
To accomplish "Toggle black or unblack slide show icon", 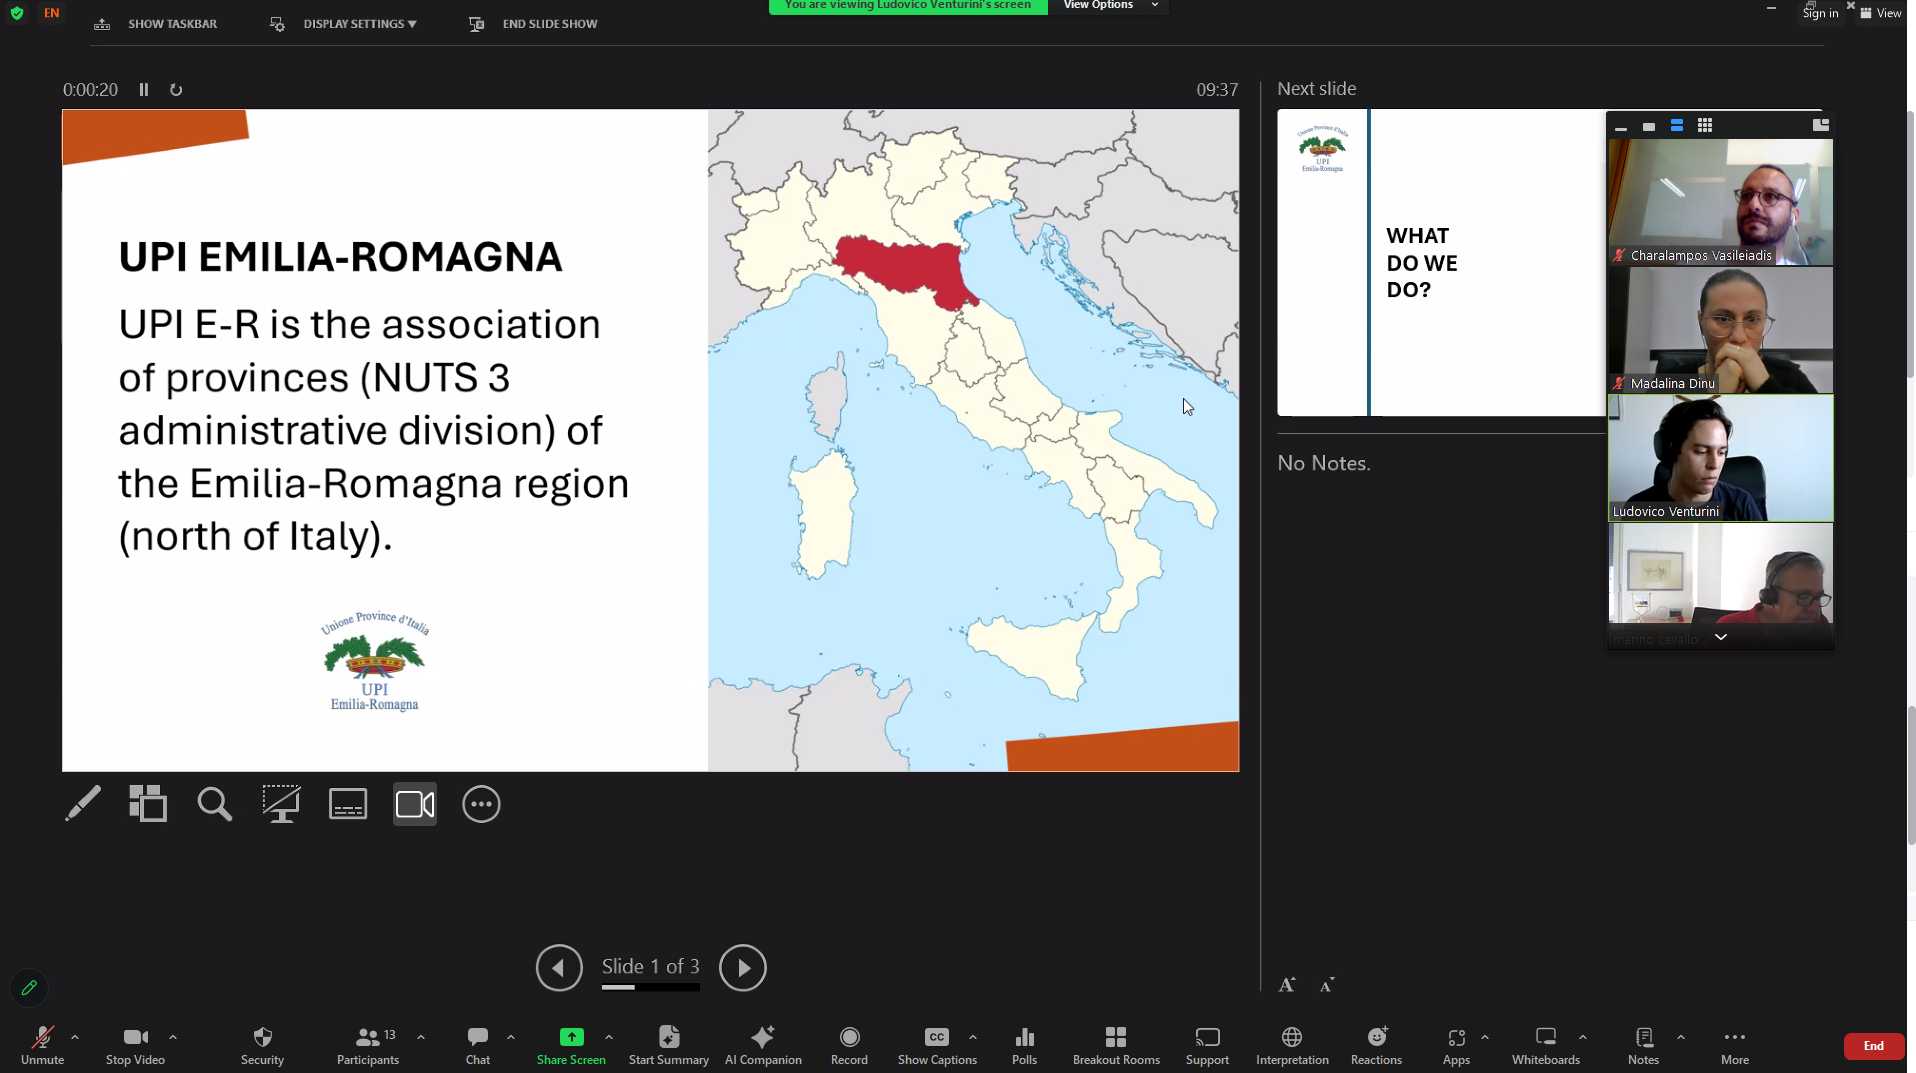I will pyautogui.click(x=281, y=804).
